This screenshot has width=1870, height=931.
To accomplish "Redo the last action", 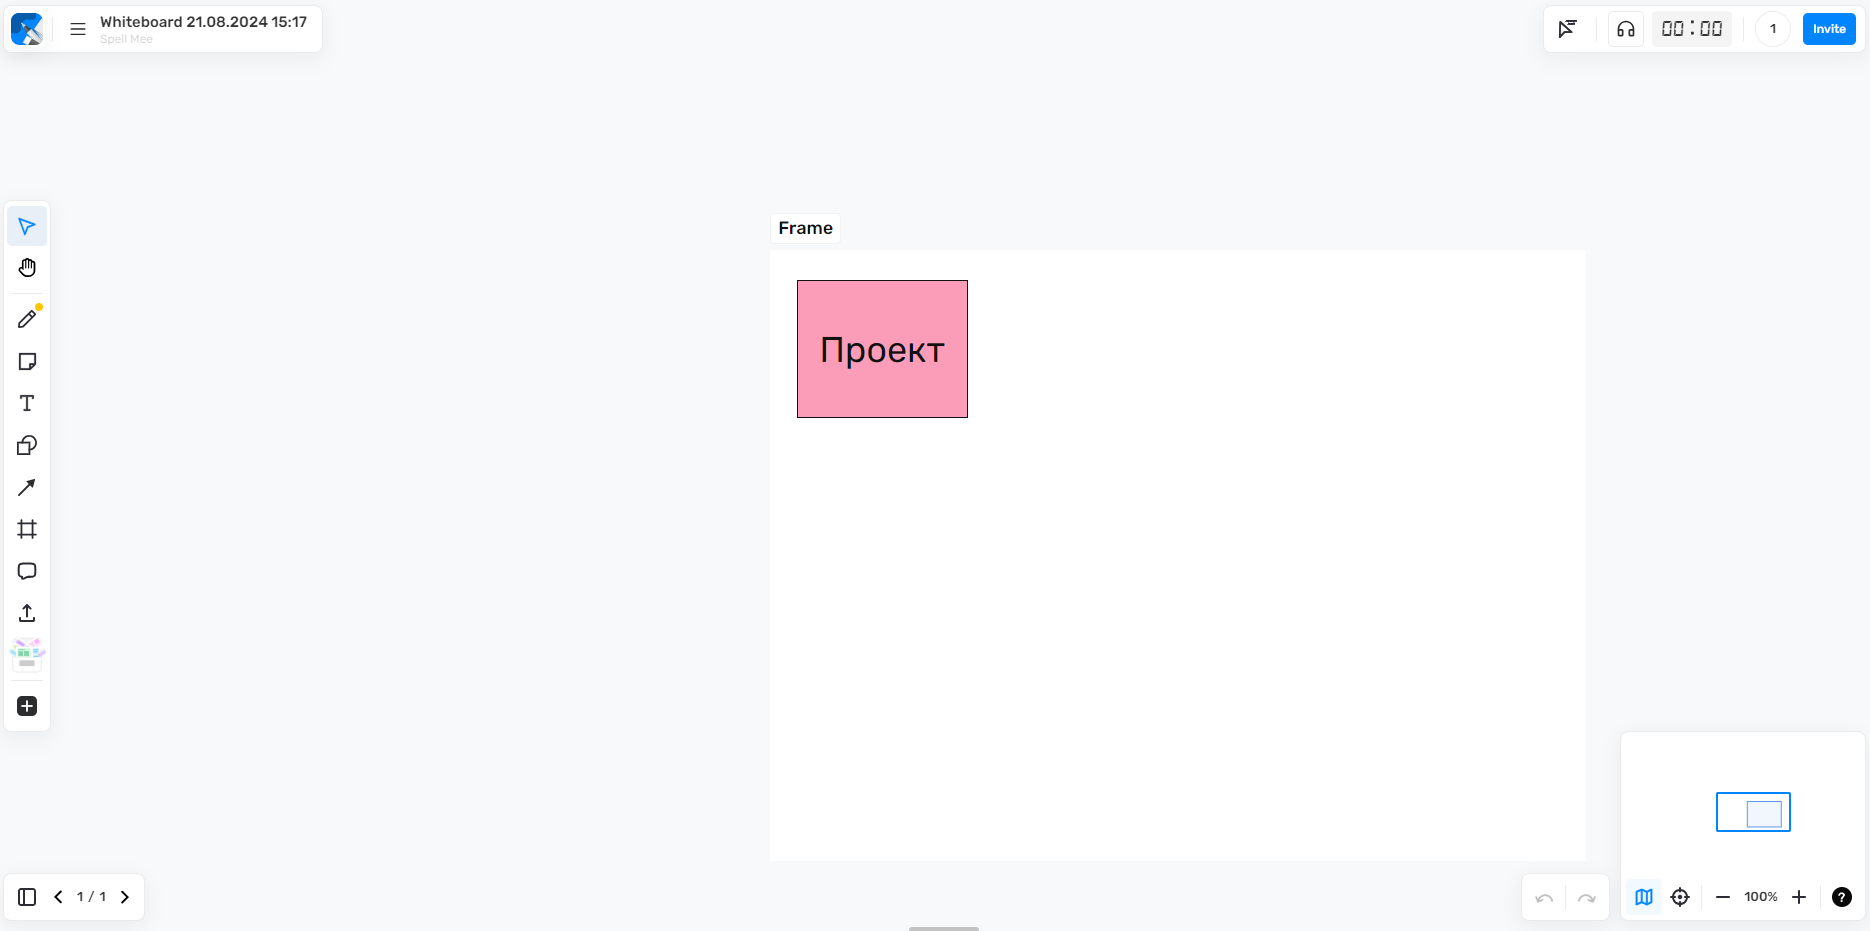I will pyautogui.click(x=1586, y=897).
